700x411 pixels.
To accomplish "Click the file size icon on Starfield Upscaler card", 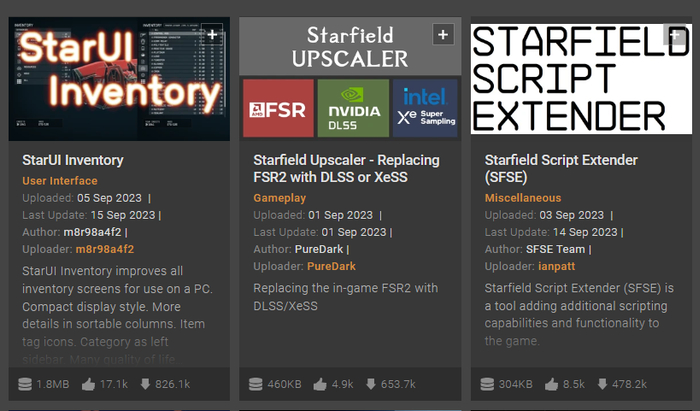I will 256,384.
